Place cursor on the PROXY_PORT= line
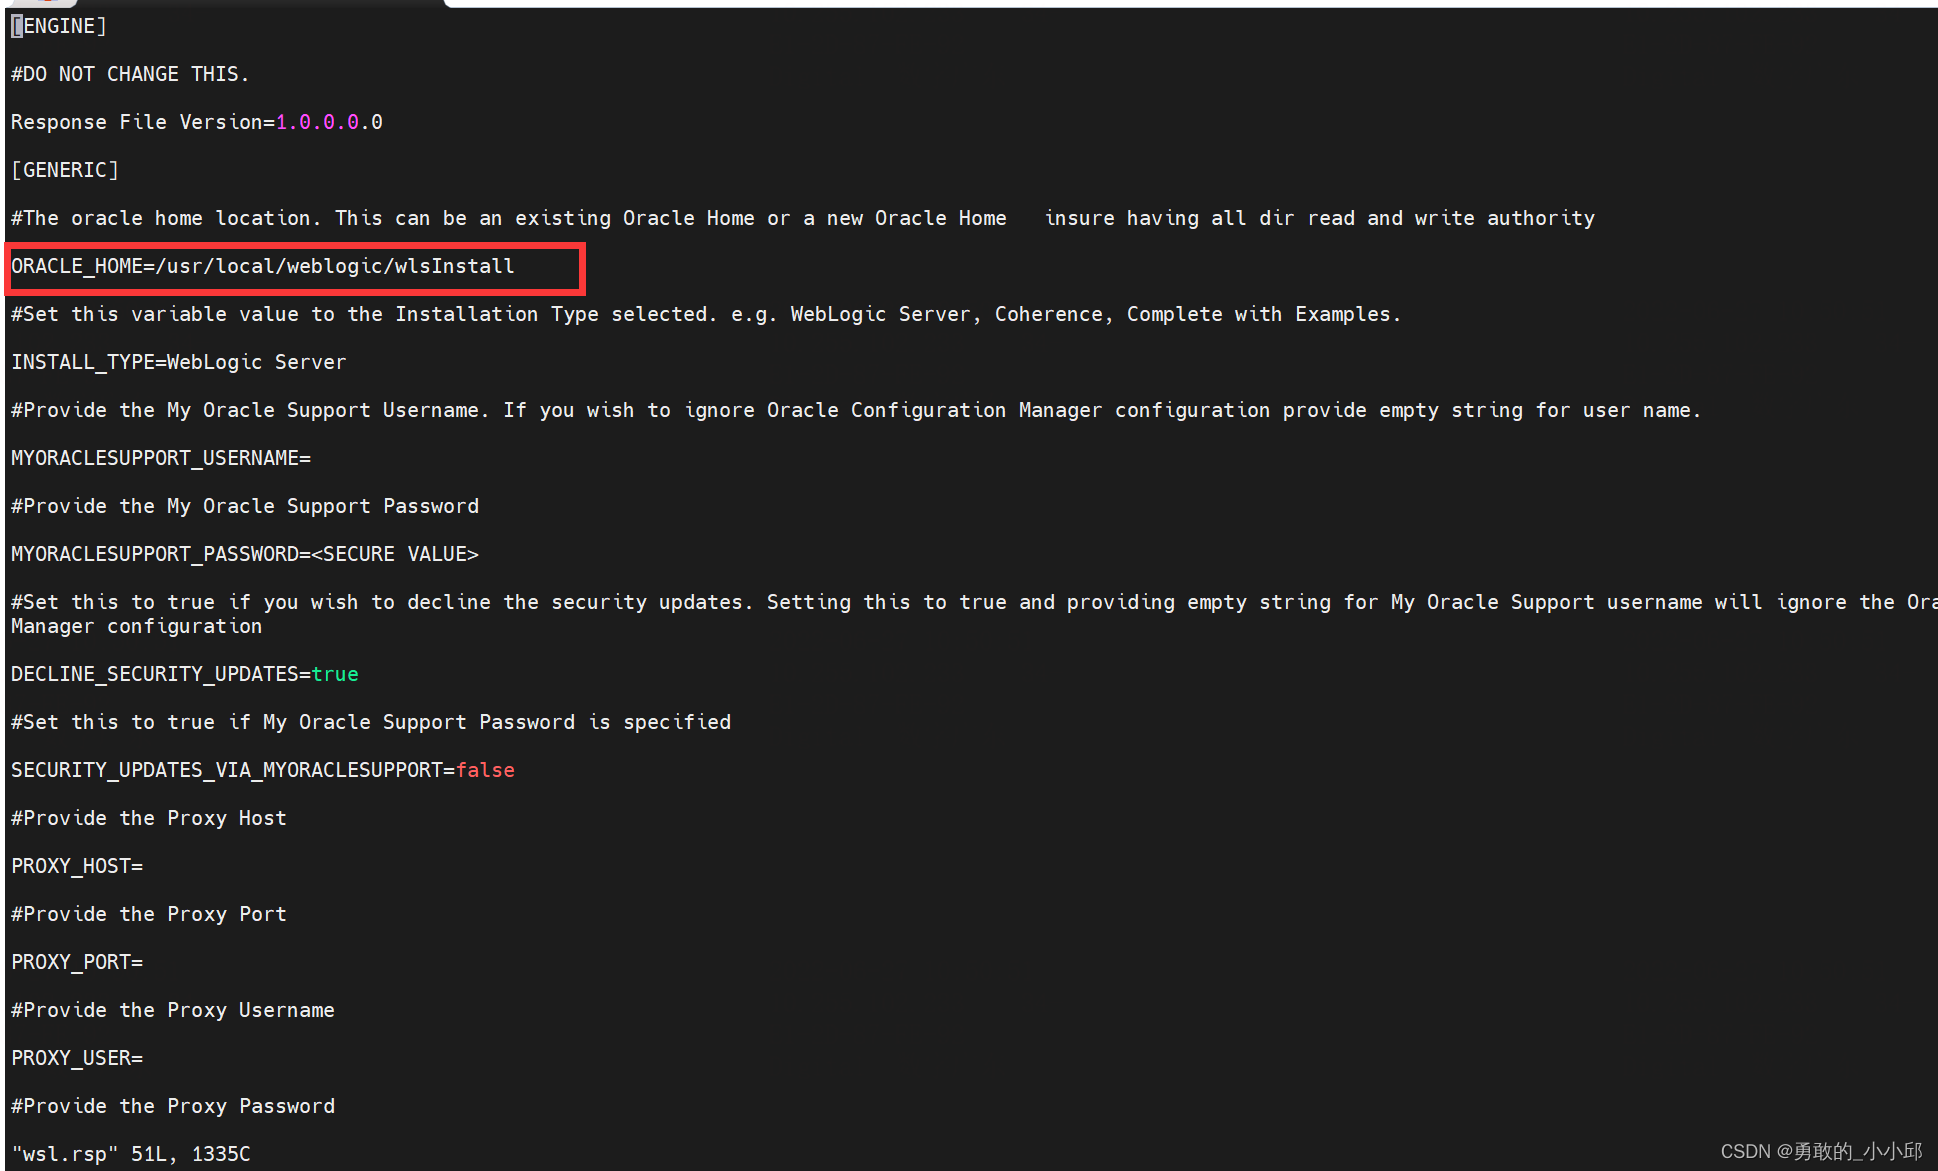The width and height of the screenshot is (1938, 1171). (x=77, y=962)
